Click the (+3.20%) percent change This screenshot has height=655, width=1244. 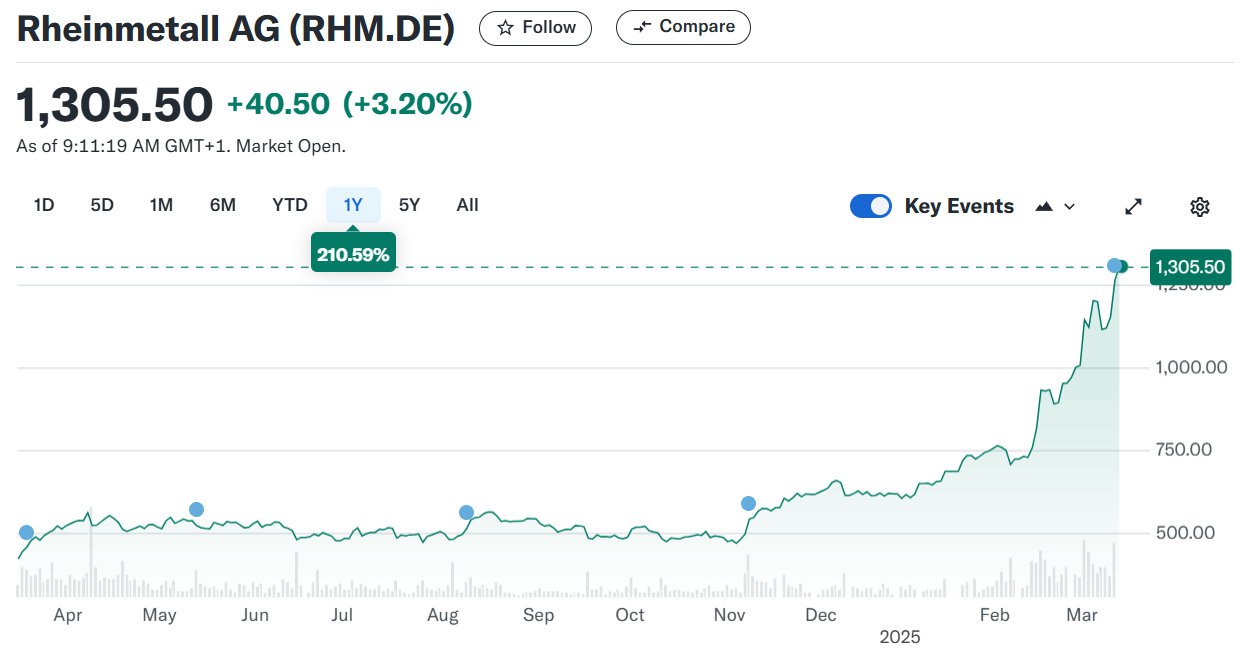[x=408, y=104]
